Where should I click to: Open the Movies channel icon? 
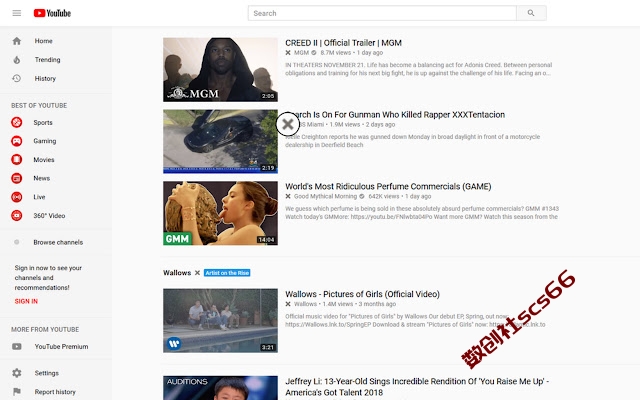(x=17, y=160)
